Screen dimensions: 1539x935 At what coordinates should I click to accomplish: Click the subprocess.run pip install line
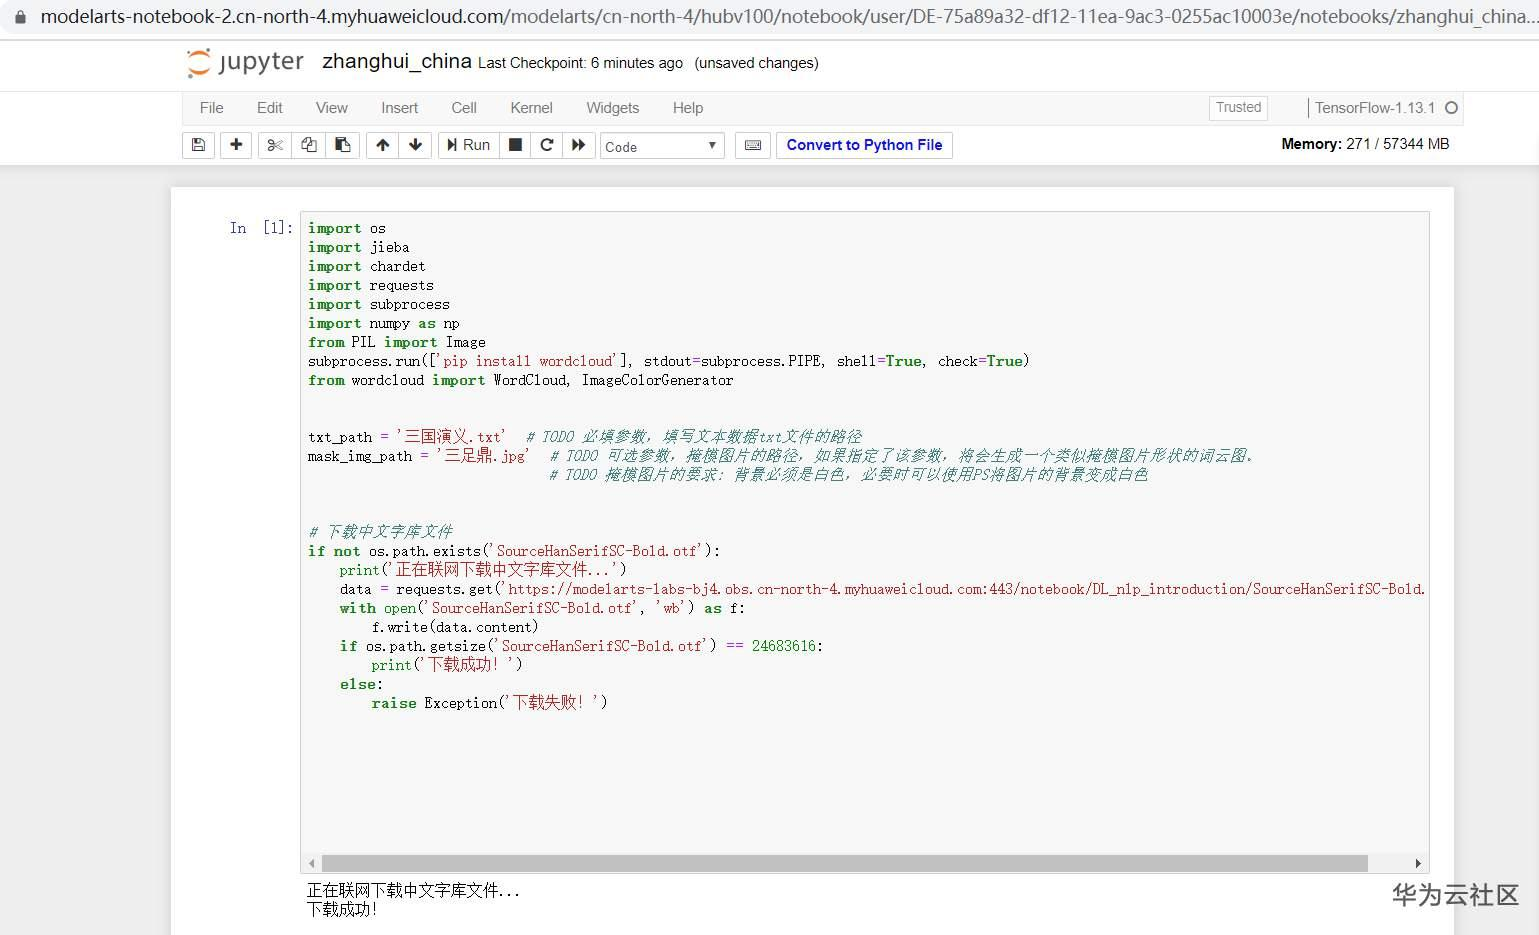coord(668,361)
